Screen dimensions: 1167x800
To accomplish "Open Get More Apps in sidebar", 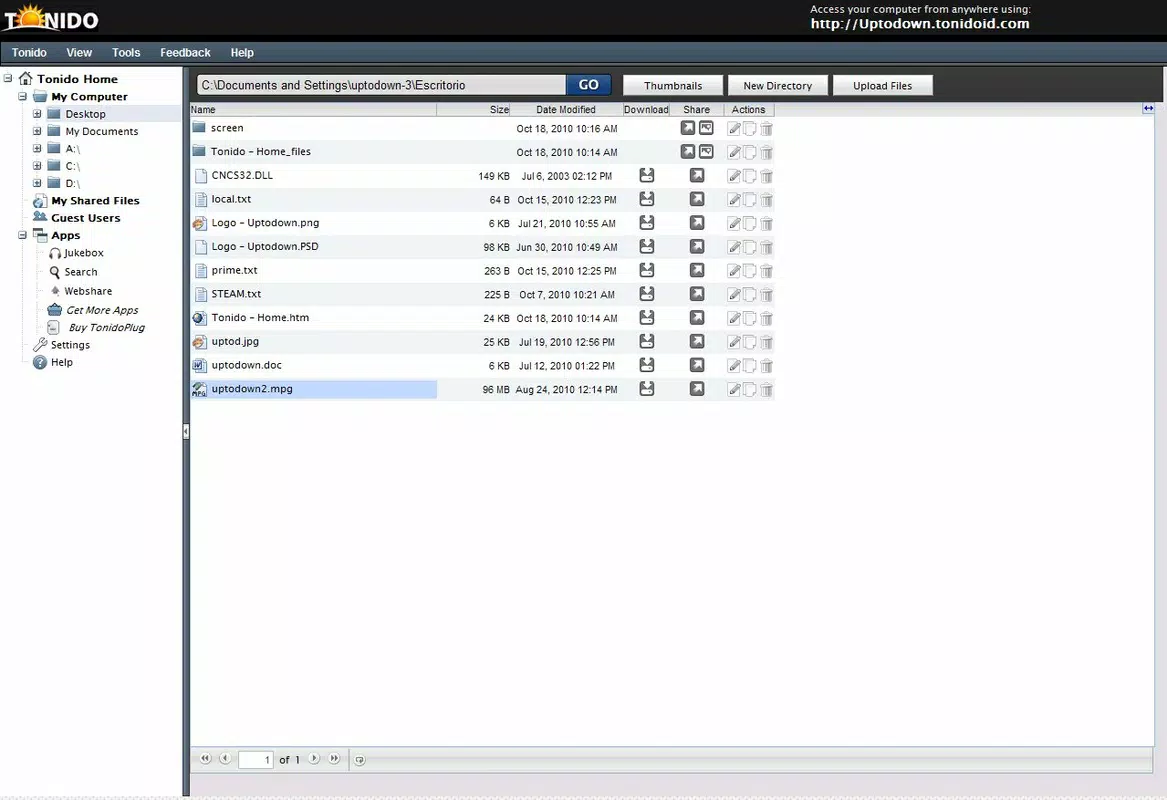I will [102, 310].
